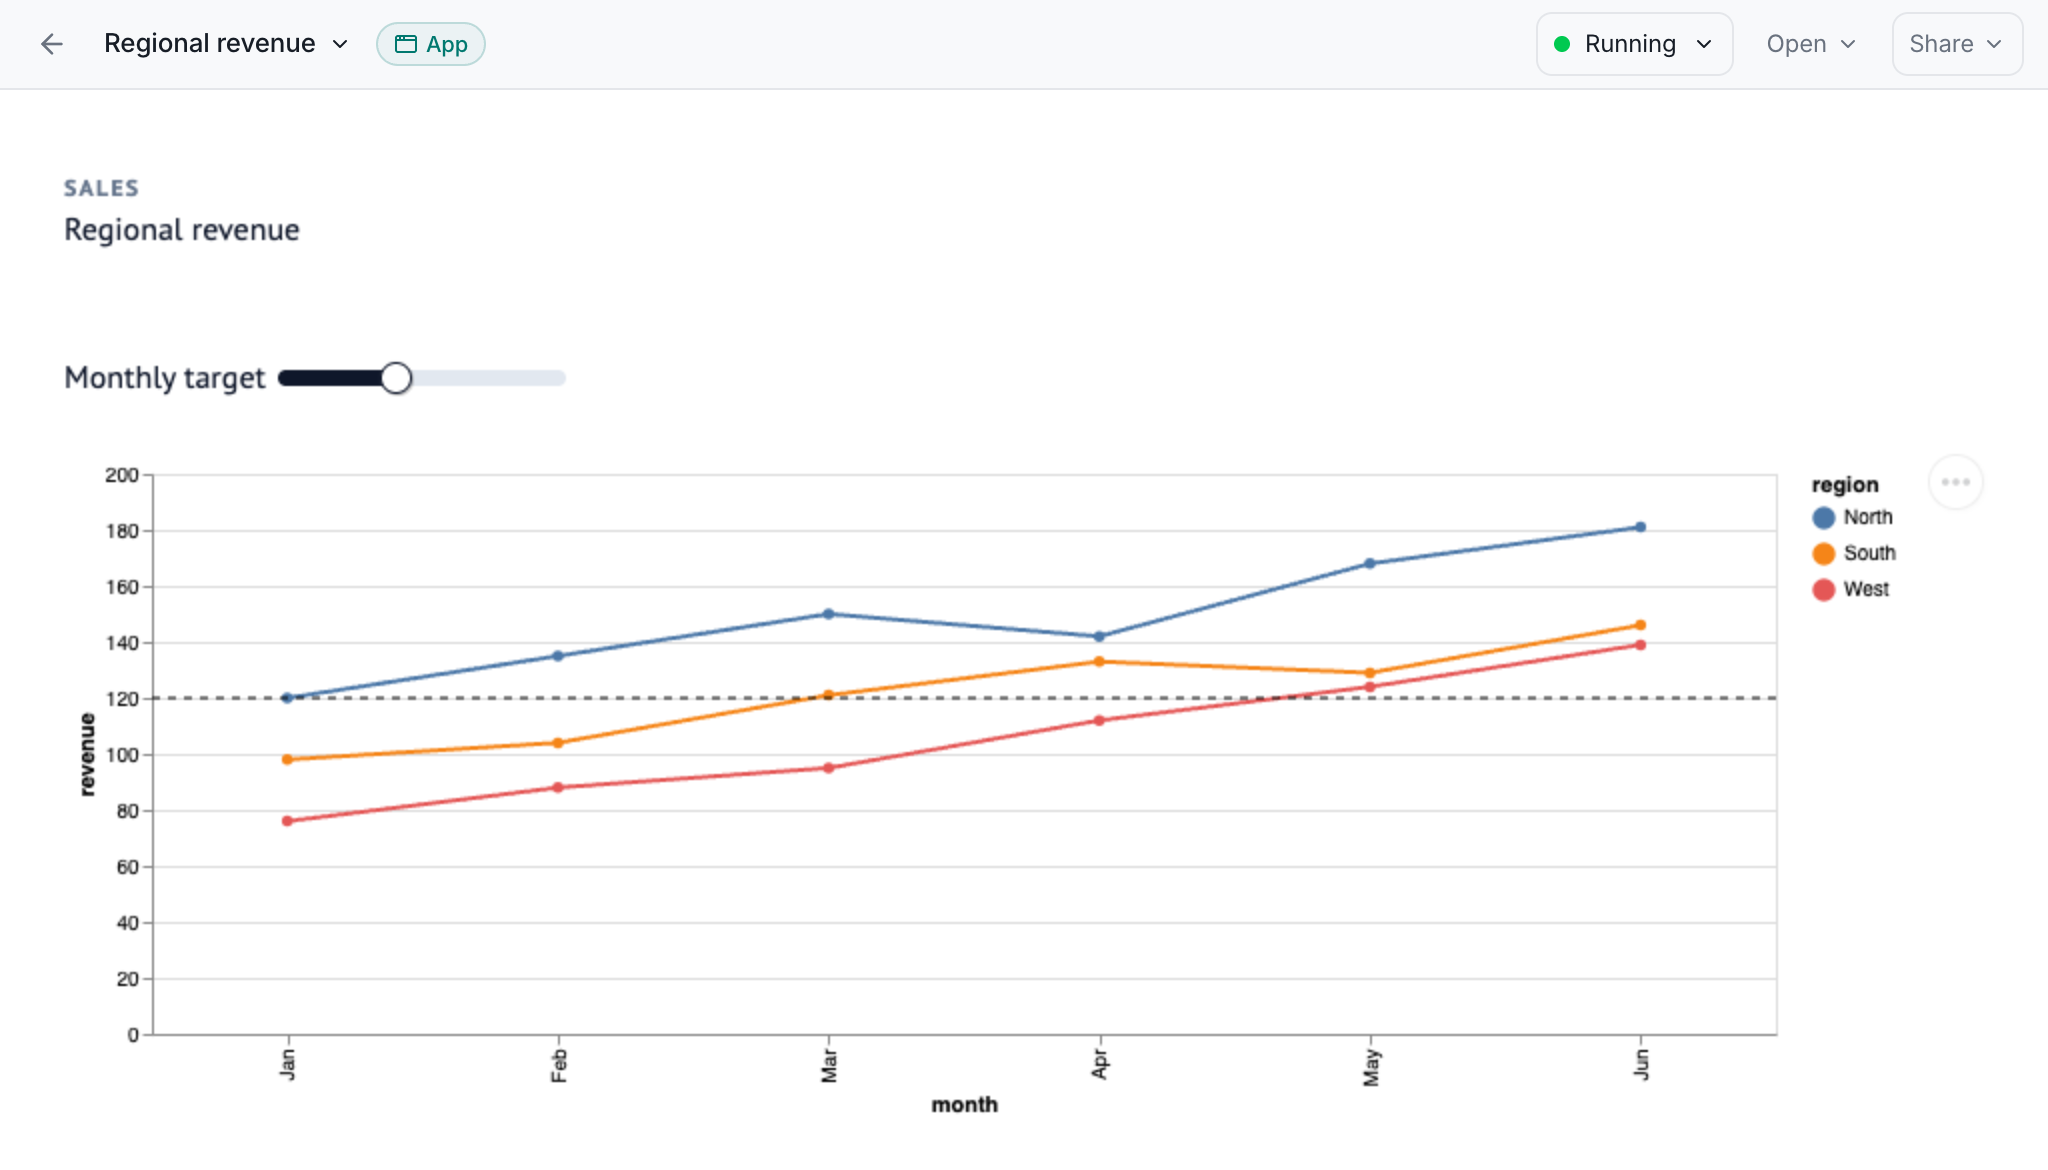Open the Share dropdown
The width and height of the screenshot is (2048, 1170).
[1957, 44]
